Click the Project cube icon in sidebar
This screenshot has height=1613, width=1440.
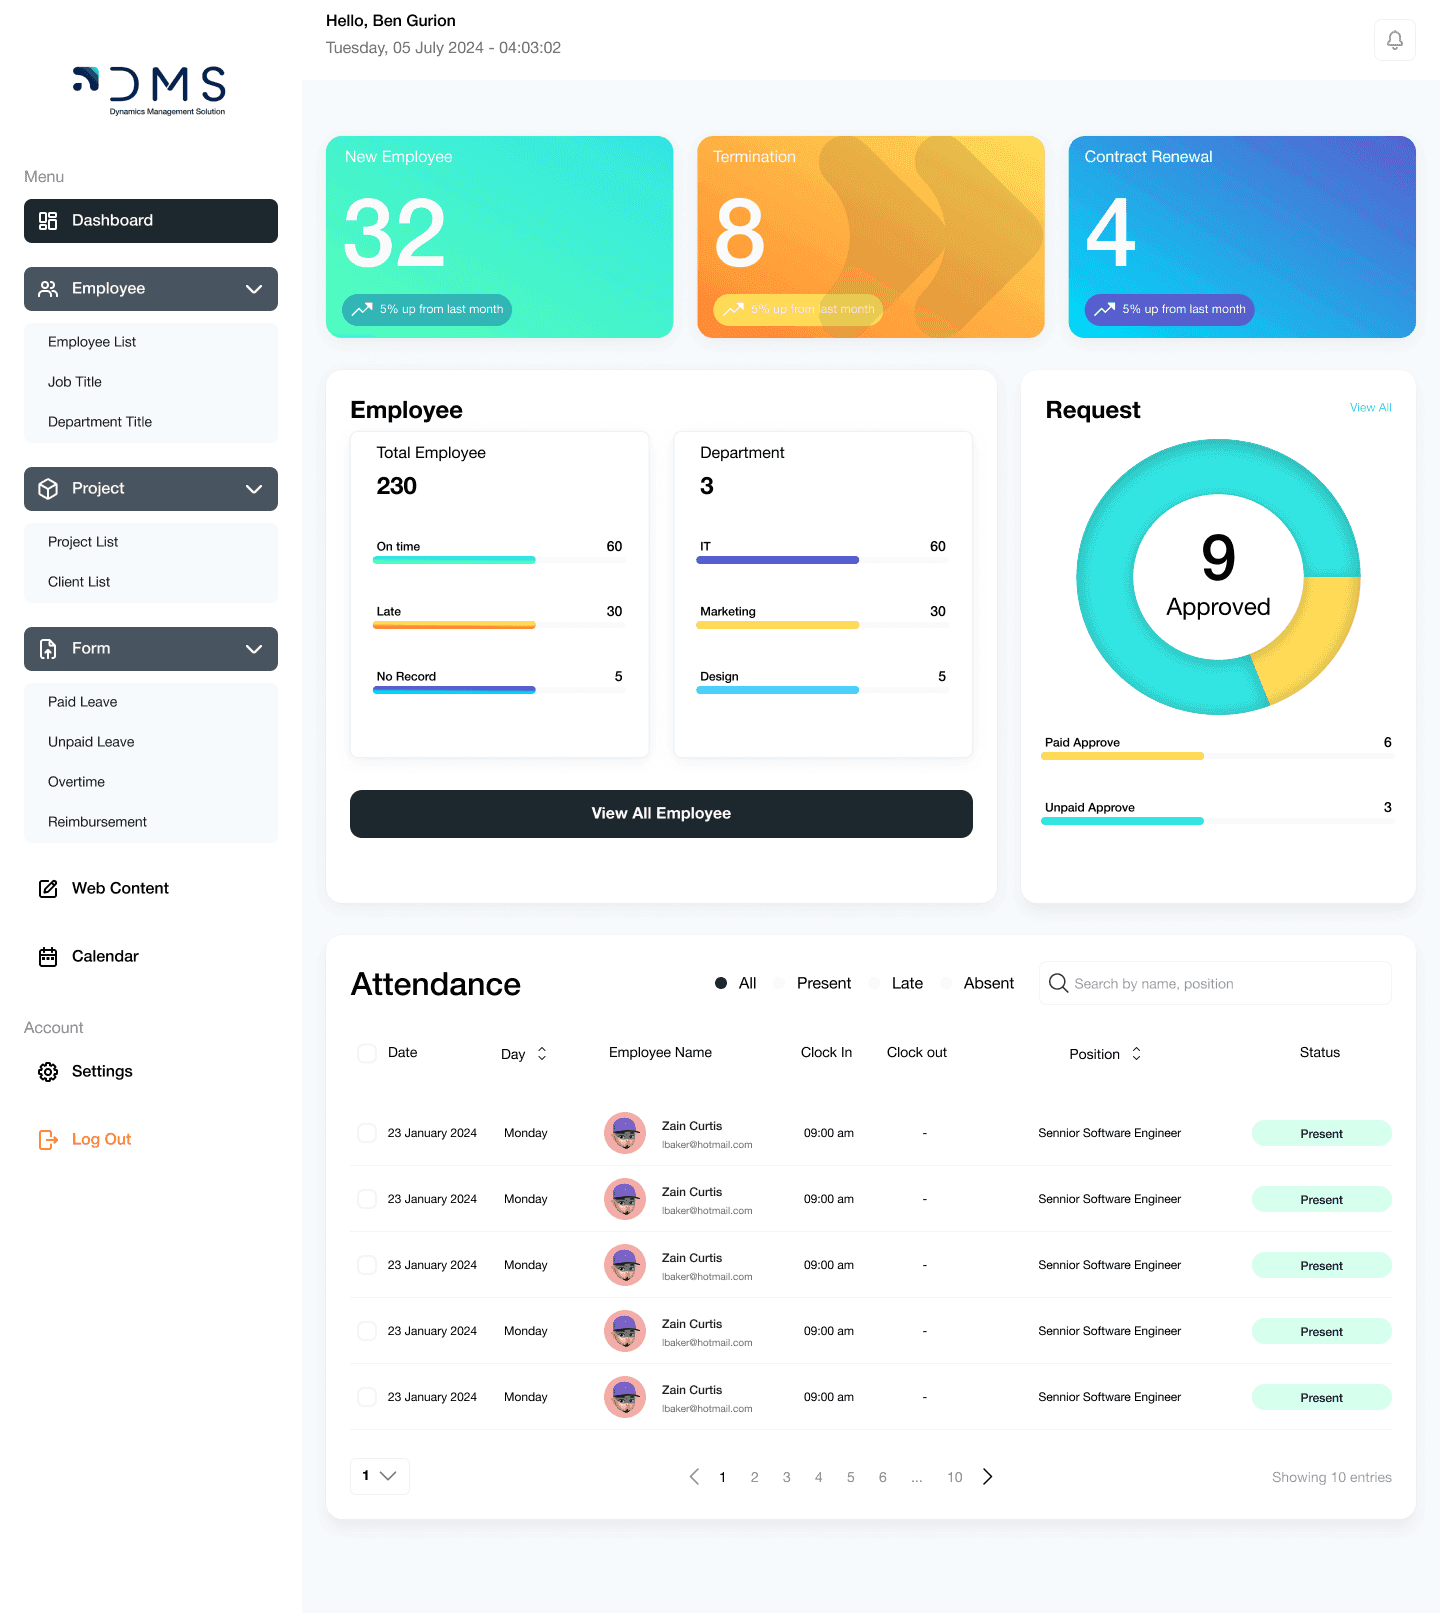tap(48, 489)
